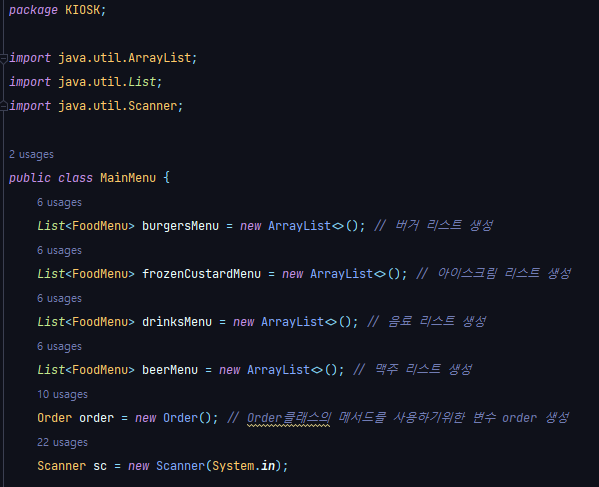Open '22 usages' hint above Scanner sc
The width and height of the screenshot is (599, 487).
tap(62, 442)
